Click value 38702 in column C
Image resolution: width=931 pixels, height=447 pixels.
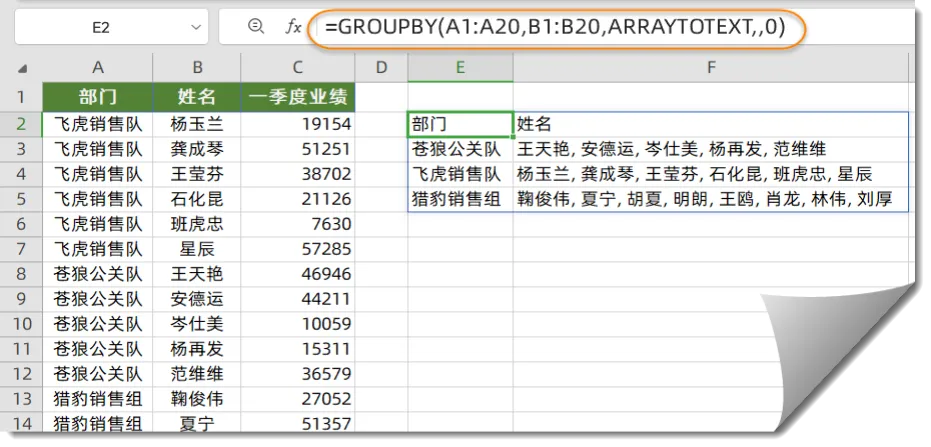tap(298, 174)
